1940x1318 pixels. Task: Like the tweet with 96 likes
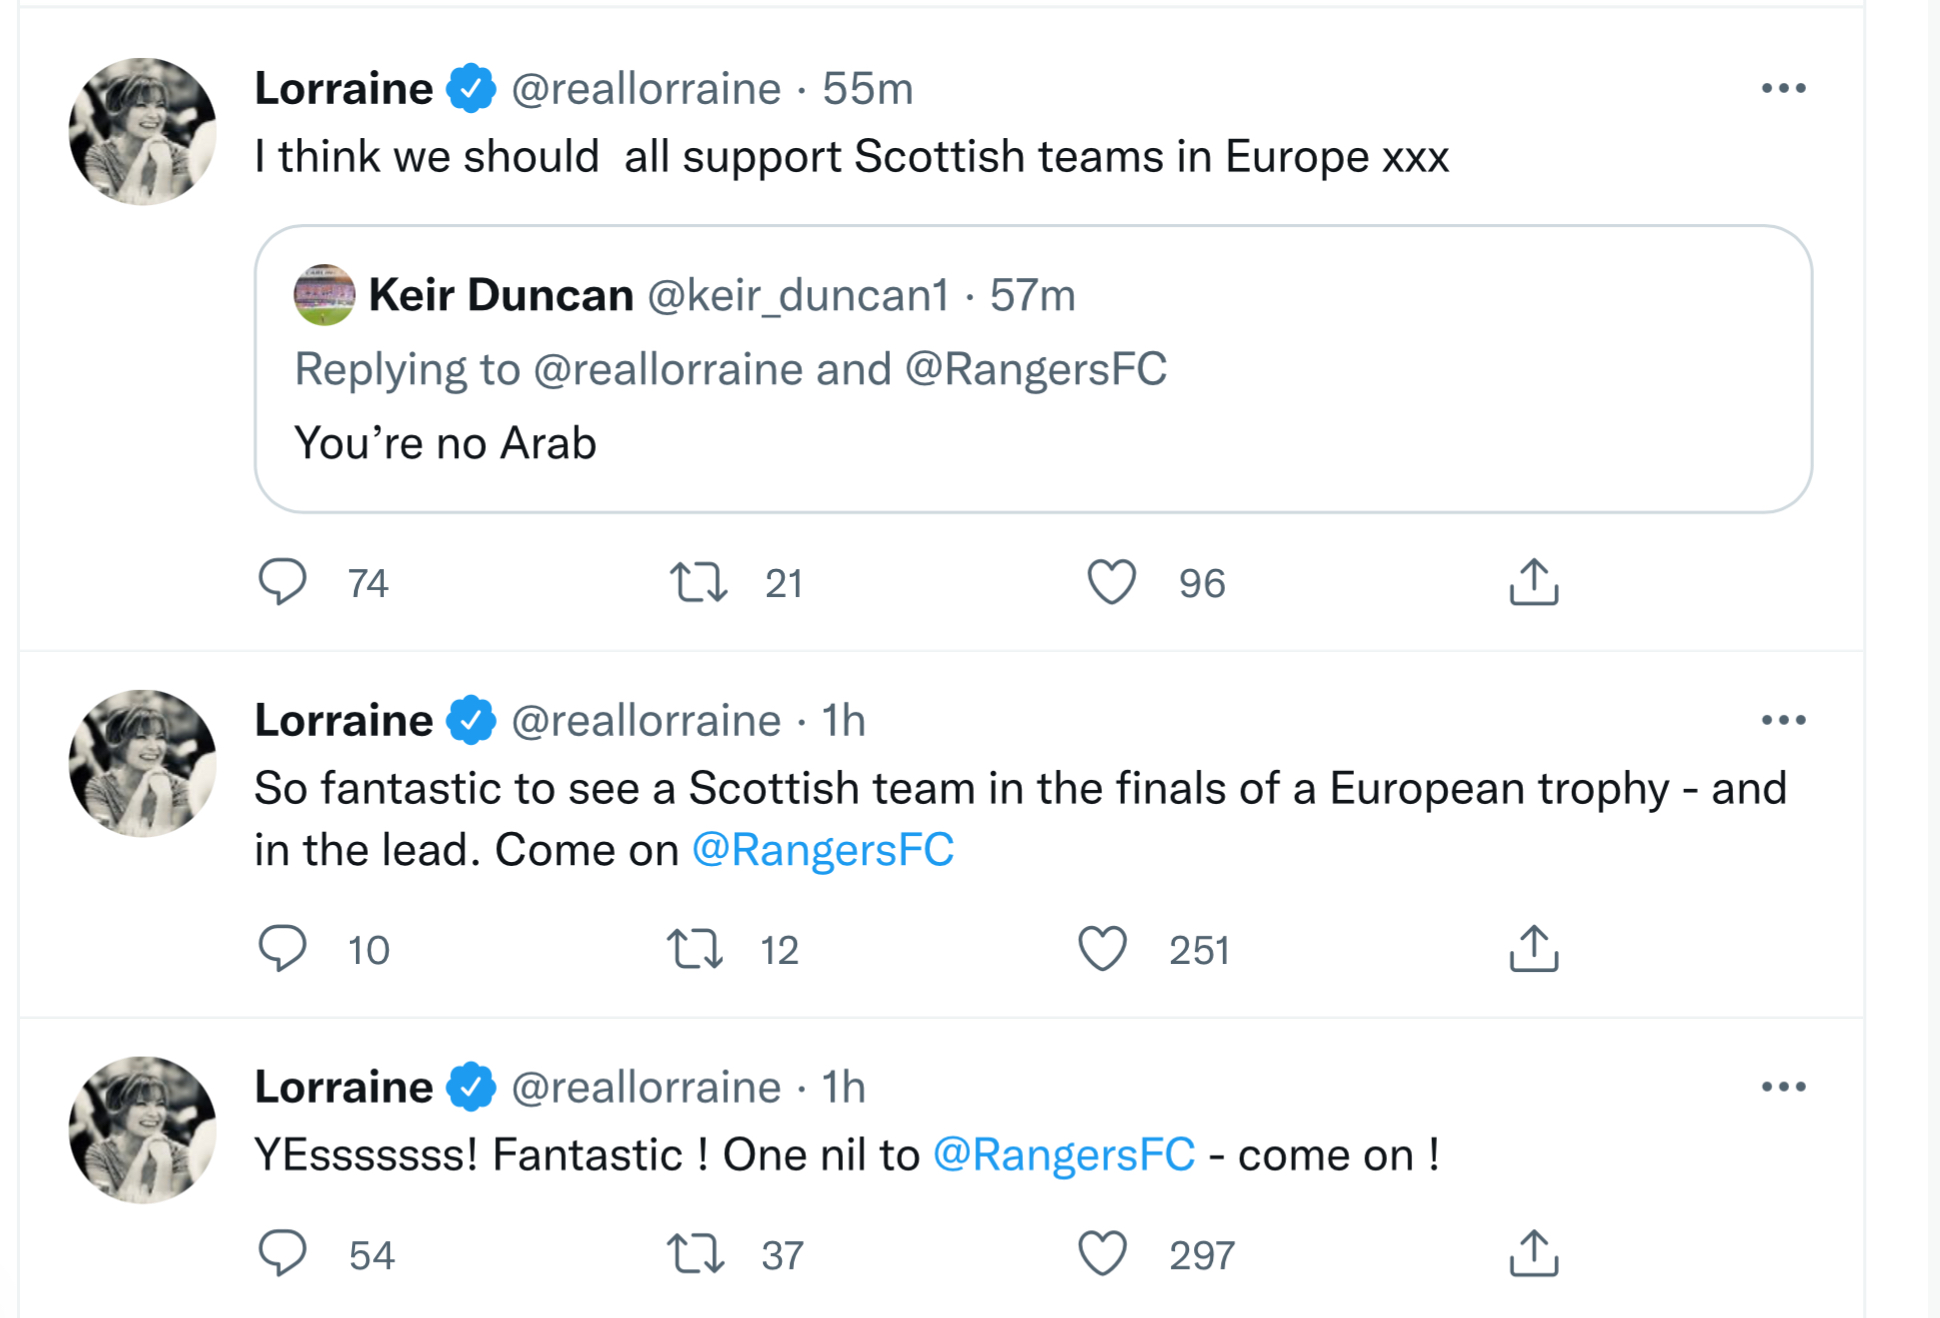pyautogui.click(x=1111, y=582)
